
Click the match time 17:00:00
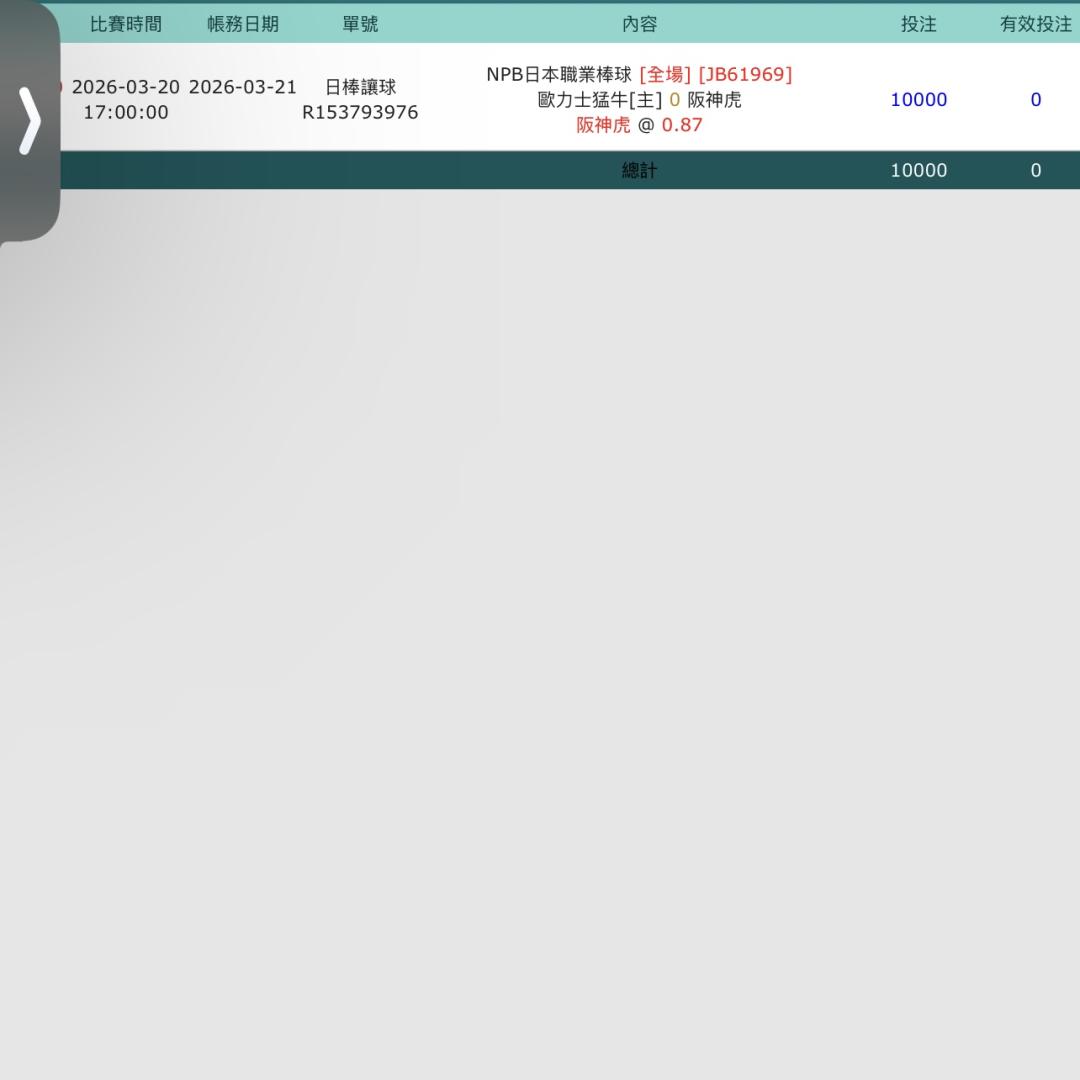(x=126, y=112)
